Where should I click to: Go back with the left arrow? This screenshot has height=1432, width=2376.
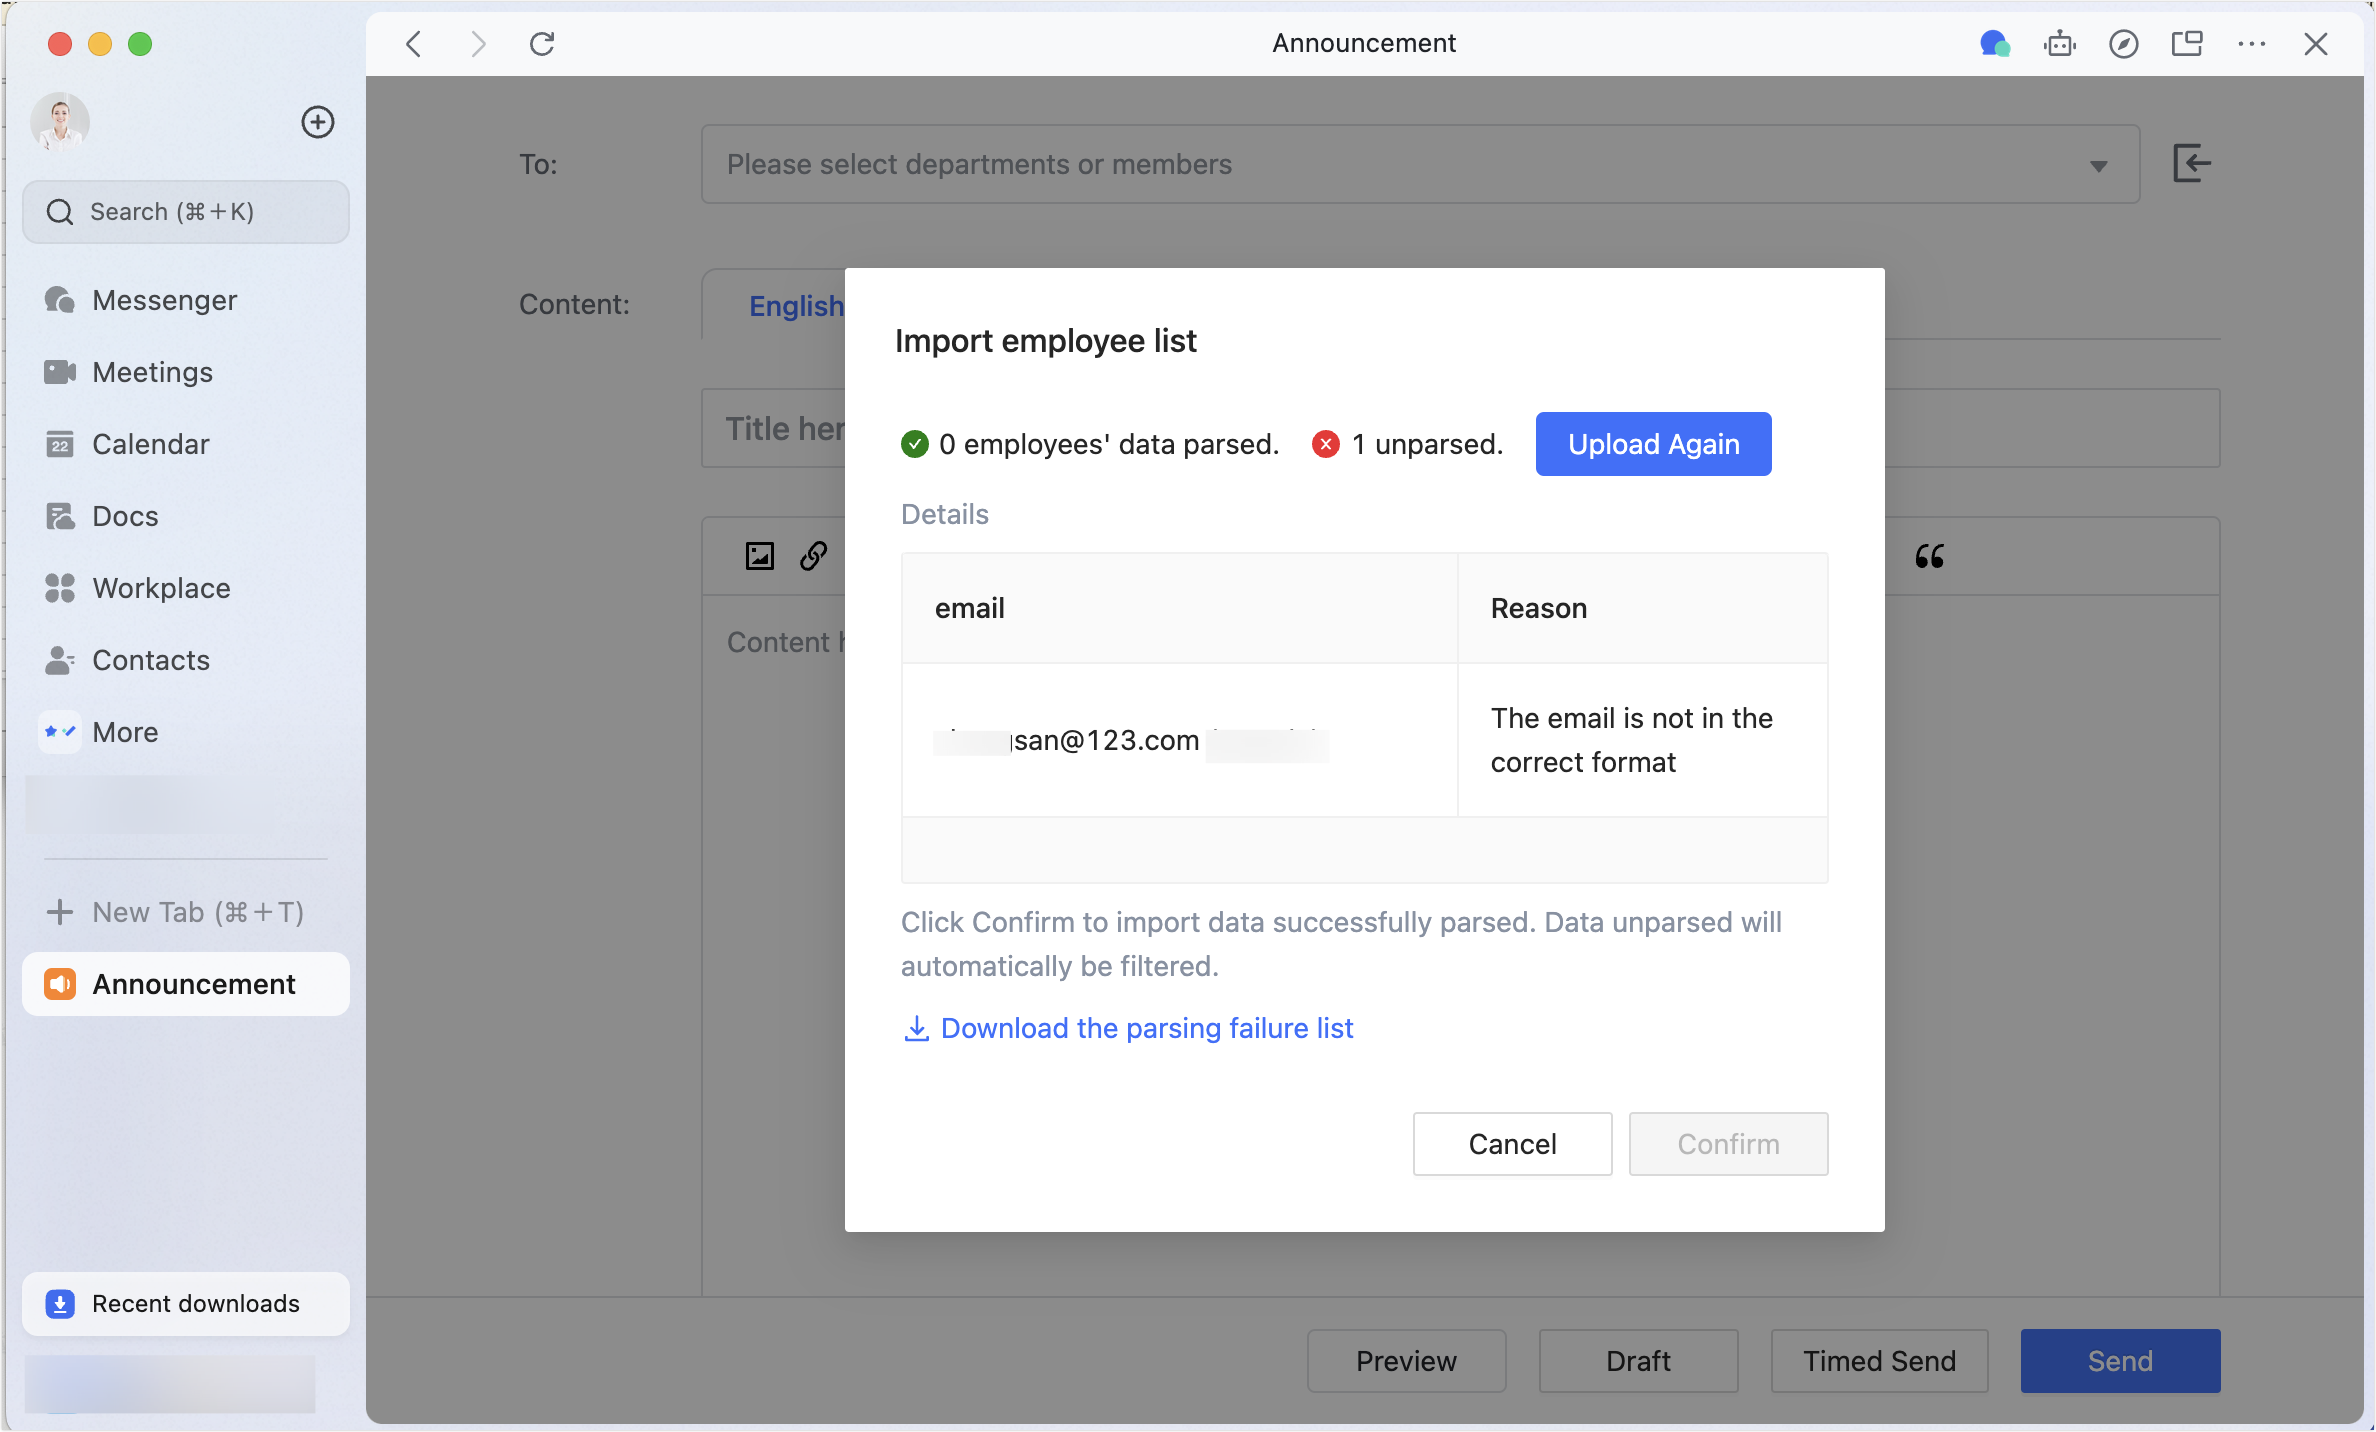[x=414, y=44]
